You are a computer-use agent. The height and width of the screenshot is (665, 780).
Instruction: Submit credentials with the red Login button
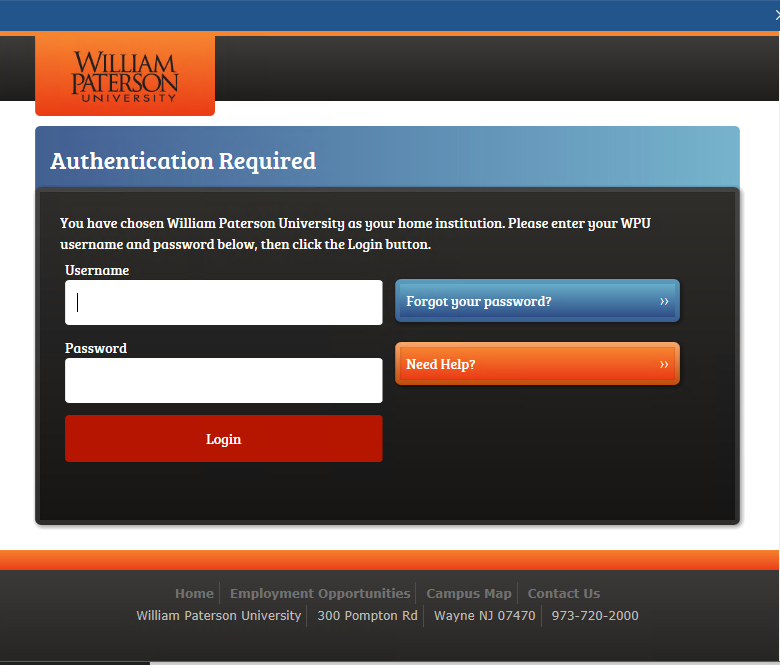(223, 439)
